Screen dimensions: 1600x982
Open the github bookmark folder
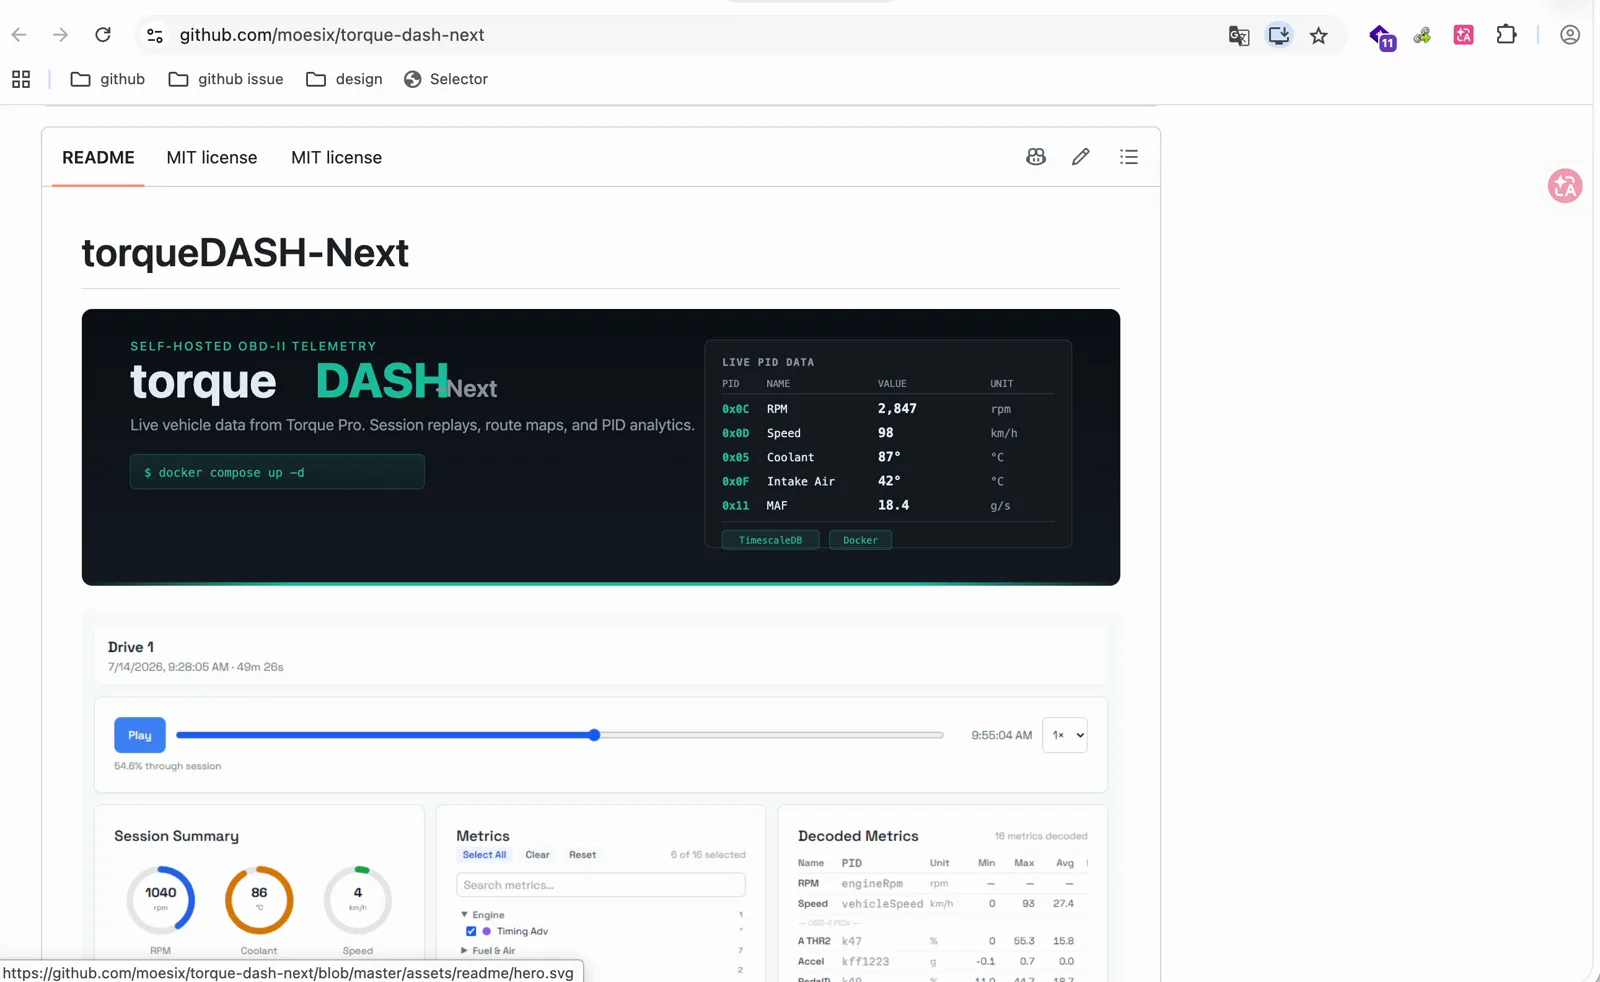pyautogui.click(x=108, y=79)
